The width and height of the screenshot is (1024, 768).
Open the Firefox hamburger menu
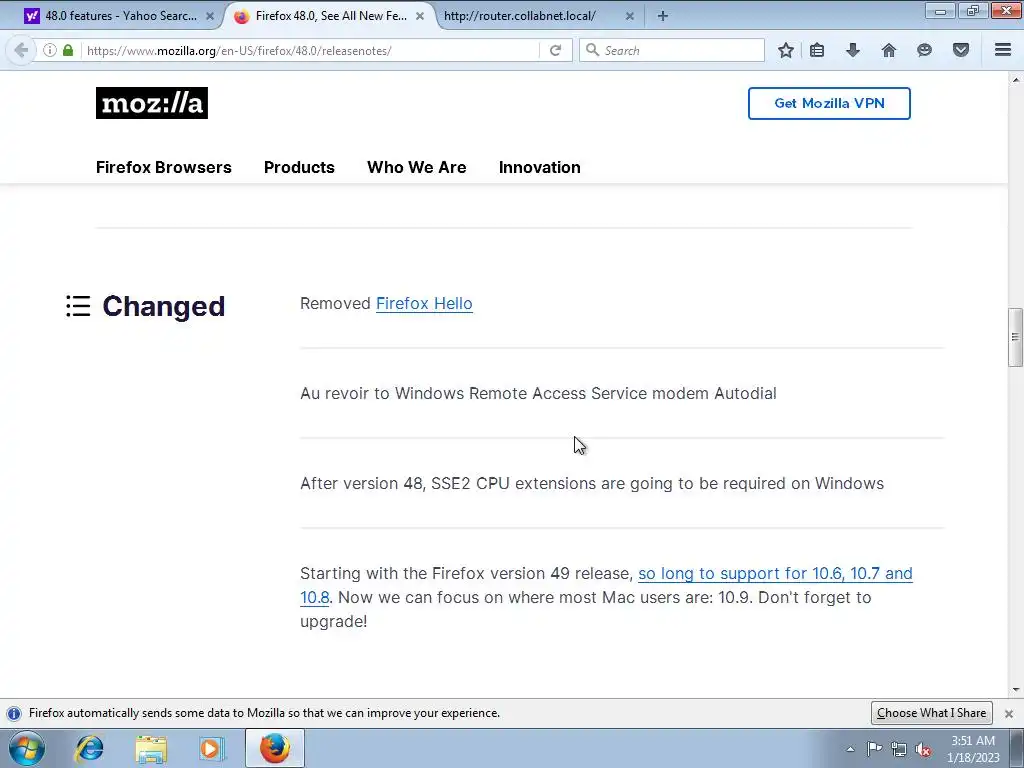pos(1003,50)
